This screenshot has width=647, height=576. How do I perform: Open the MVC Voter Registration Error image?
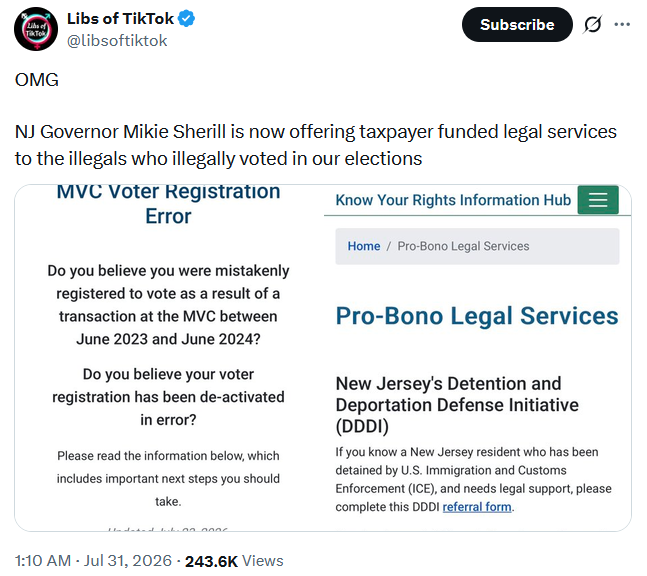point(169,358)
